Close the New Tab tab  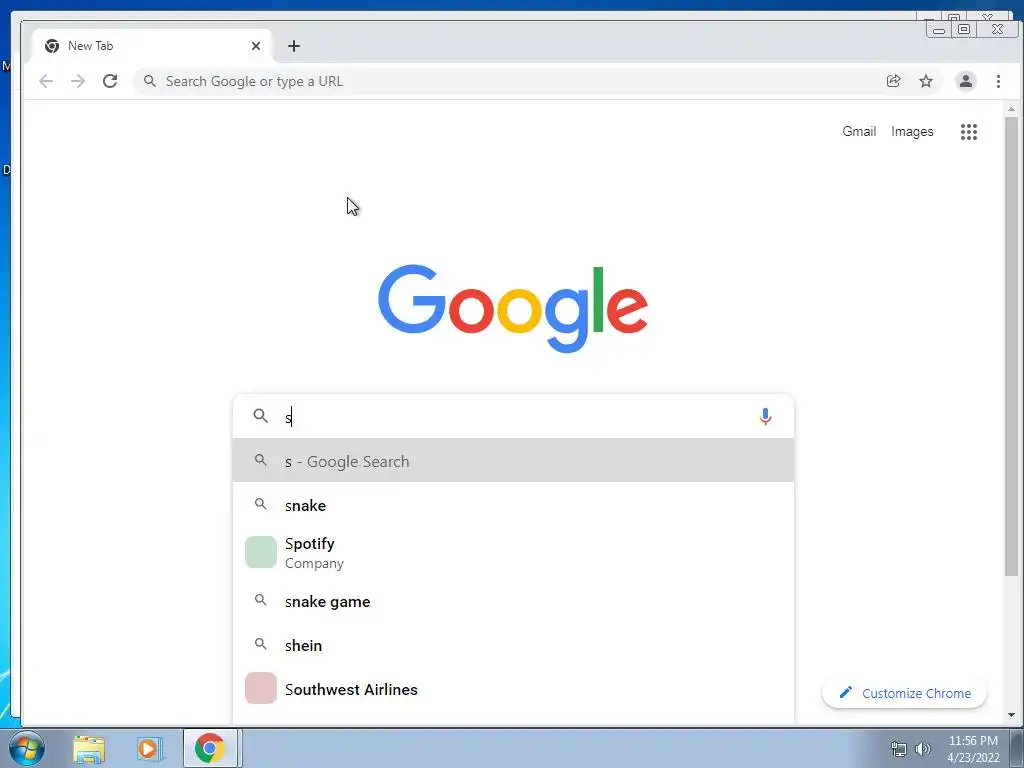coord(256,46)
